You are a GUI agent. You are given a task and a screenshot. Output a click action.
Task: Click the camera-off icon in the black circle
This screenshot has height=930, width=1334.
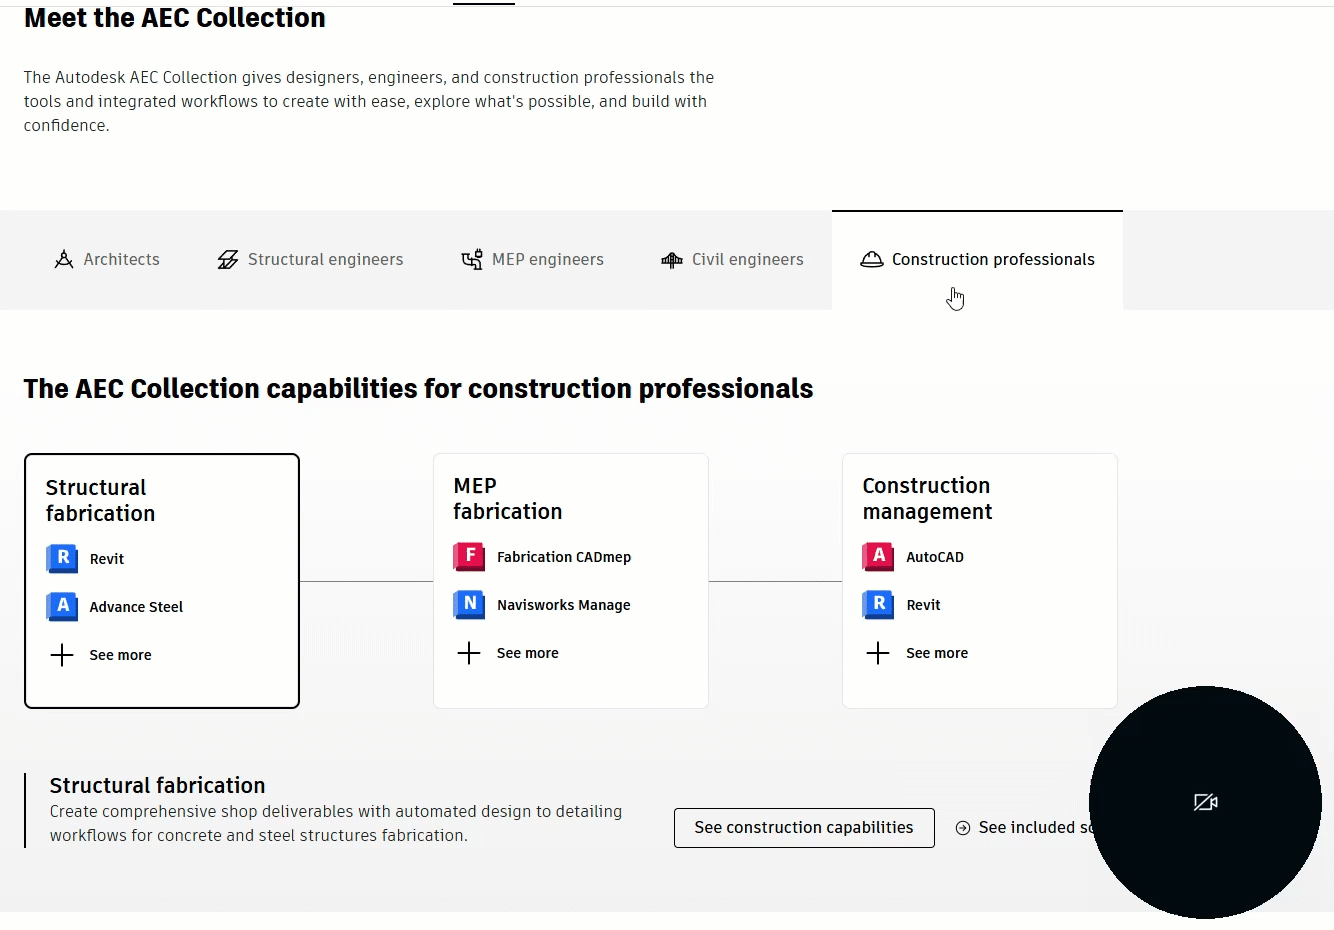click(1205, 802)
